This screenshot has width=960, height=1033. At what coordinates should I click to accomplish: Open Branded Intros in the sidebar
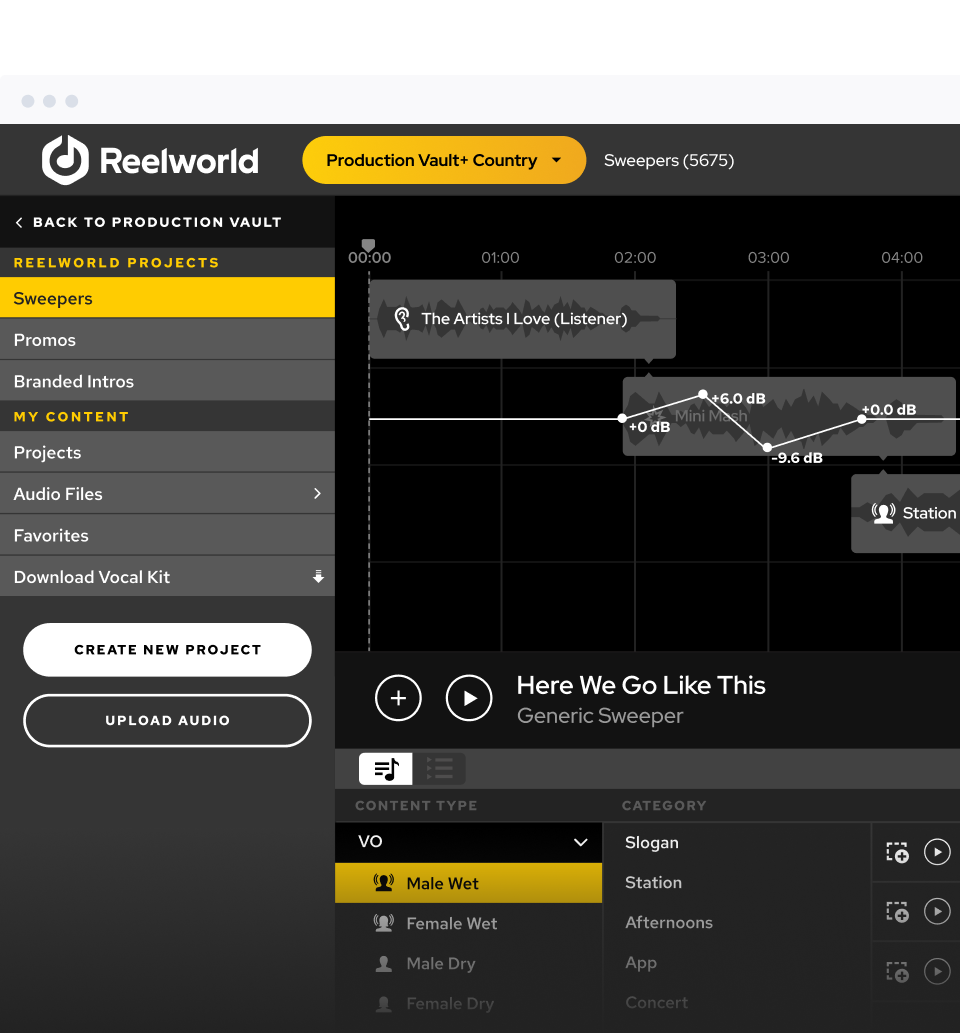pyautogui.click(x=74, y=381)
